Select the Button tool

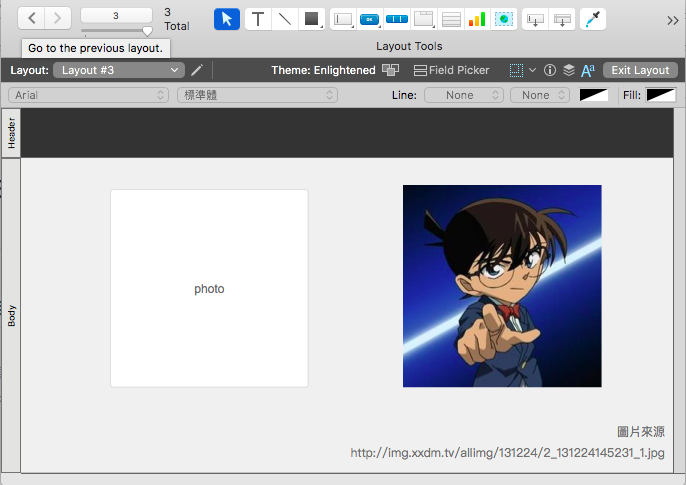[x=370, y=19]
